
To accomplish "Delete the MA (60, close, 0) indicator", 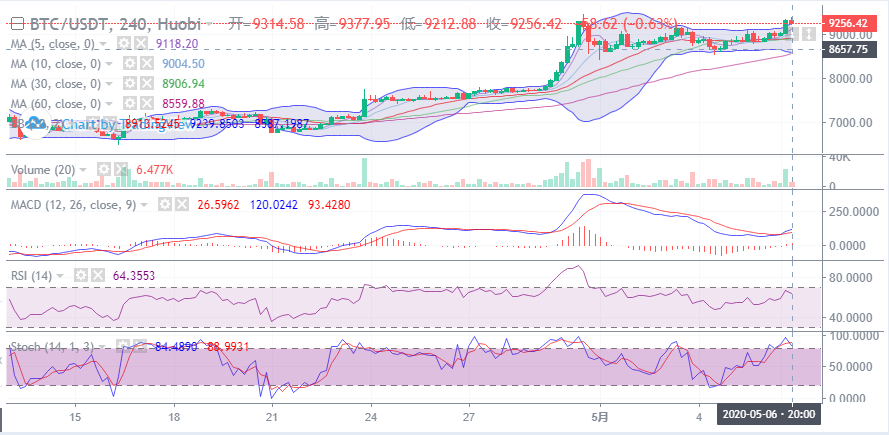I will coord(146,103).
